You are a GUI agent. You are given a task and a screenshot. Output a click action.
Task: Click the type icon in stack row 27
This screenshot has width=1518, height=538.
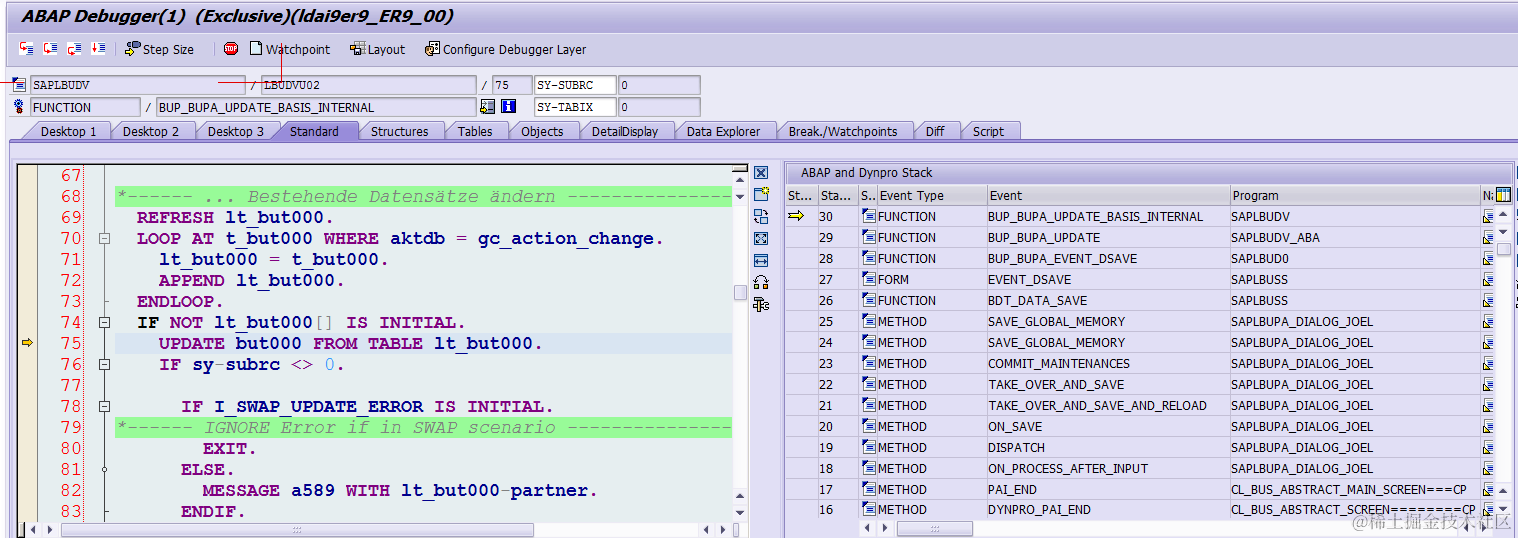[x=869, y=280]
